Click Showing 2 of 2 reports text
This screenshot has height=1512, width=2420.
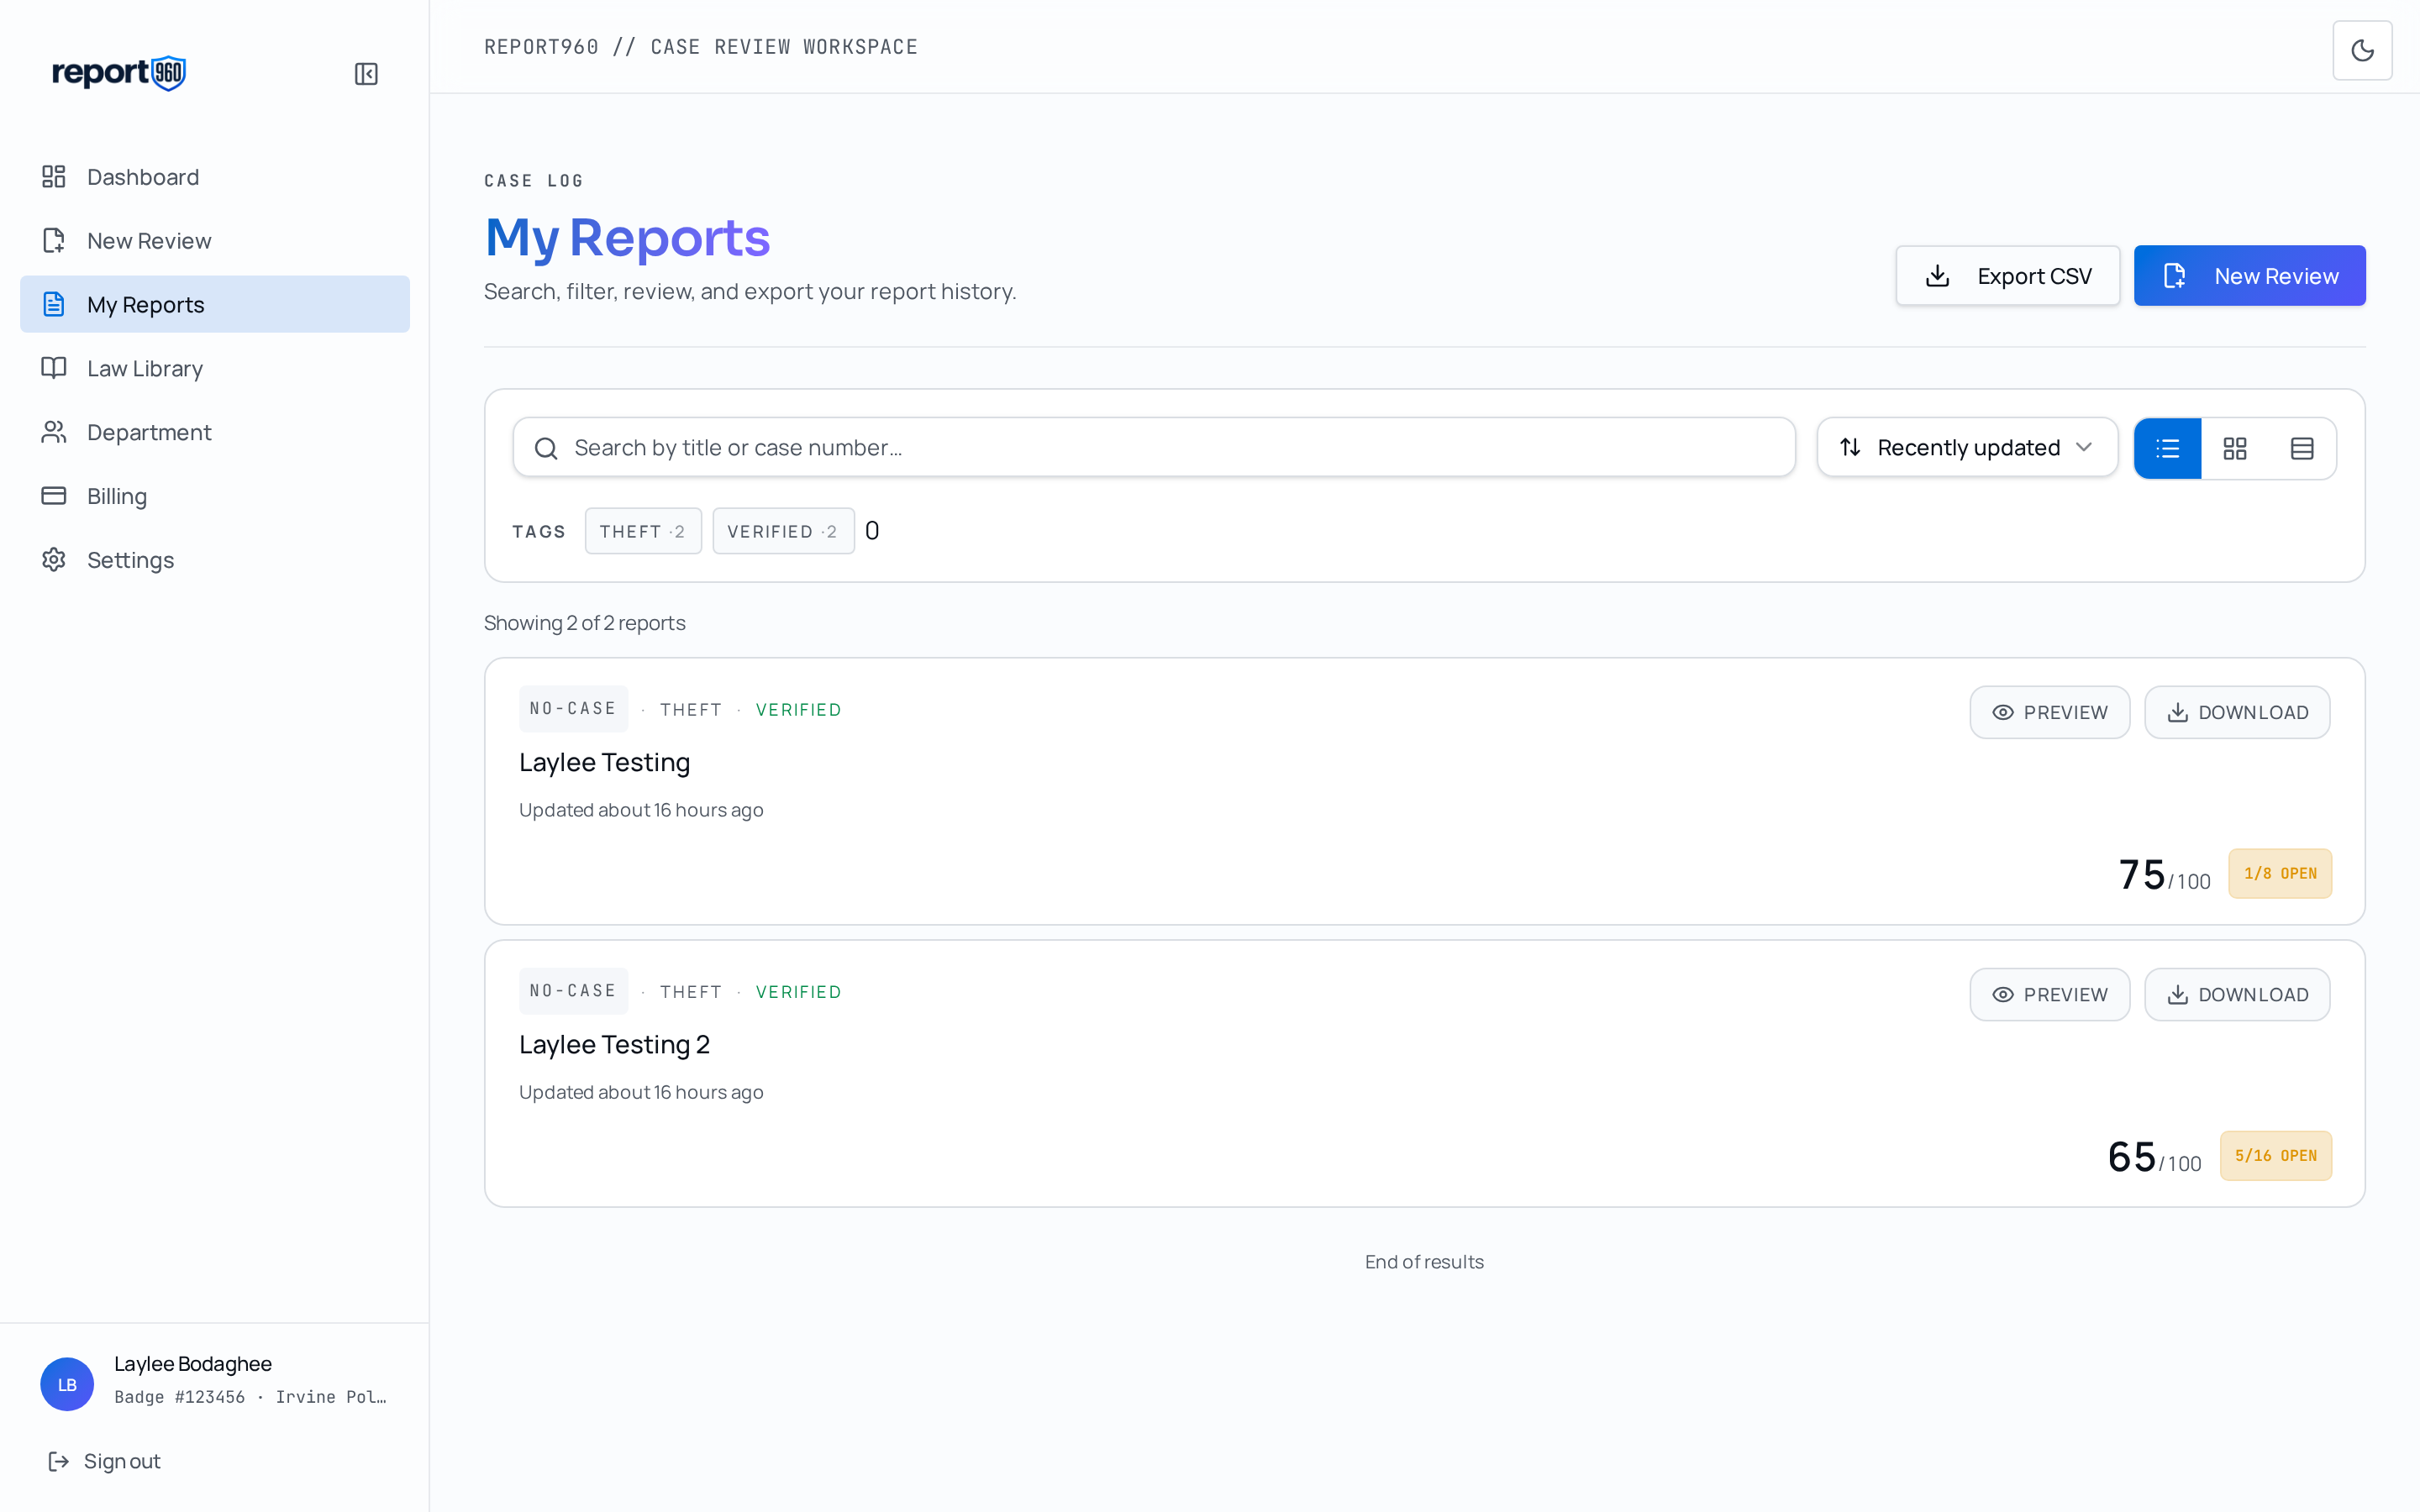584,623
